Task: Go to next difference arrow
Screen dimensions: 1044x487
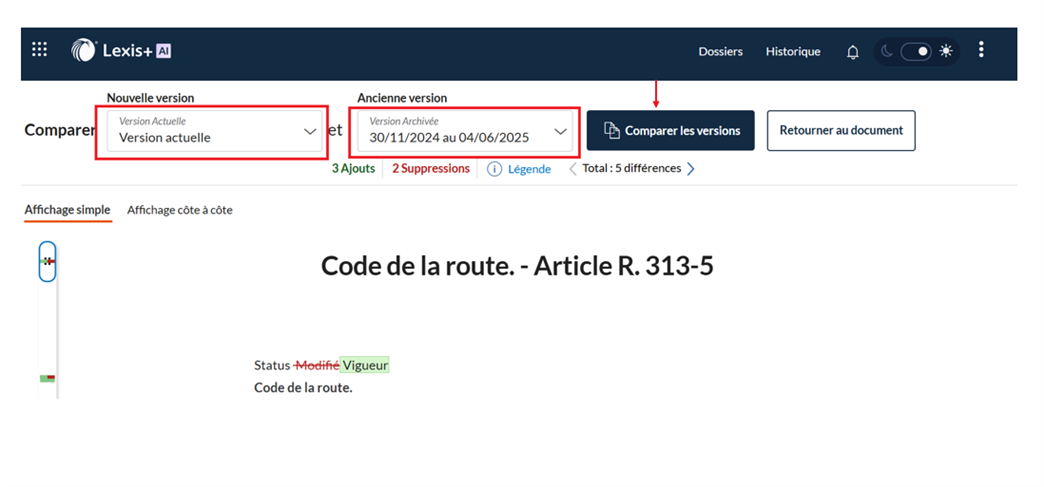Action: 690,169
